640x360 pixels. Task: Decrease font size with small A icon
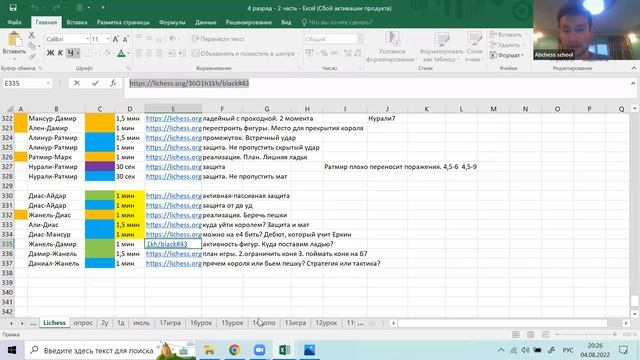pos(125,39)
